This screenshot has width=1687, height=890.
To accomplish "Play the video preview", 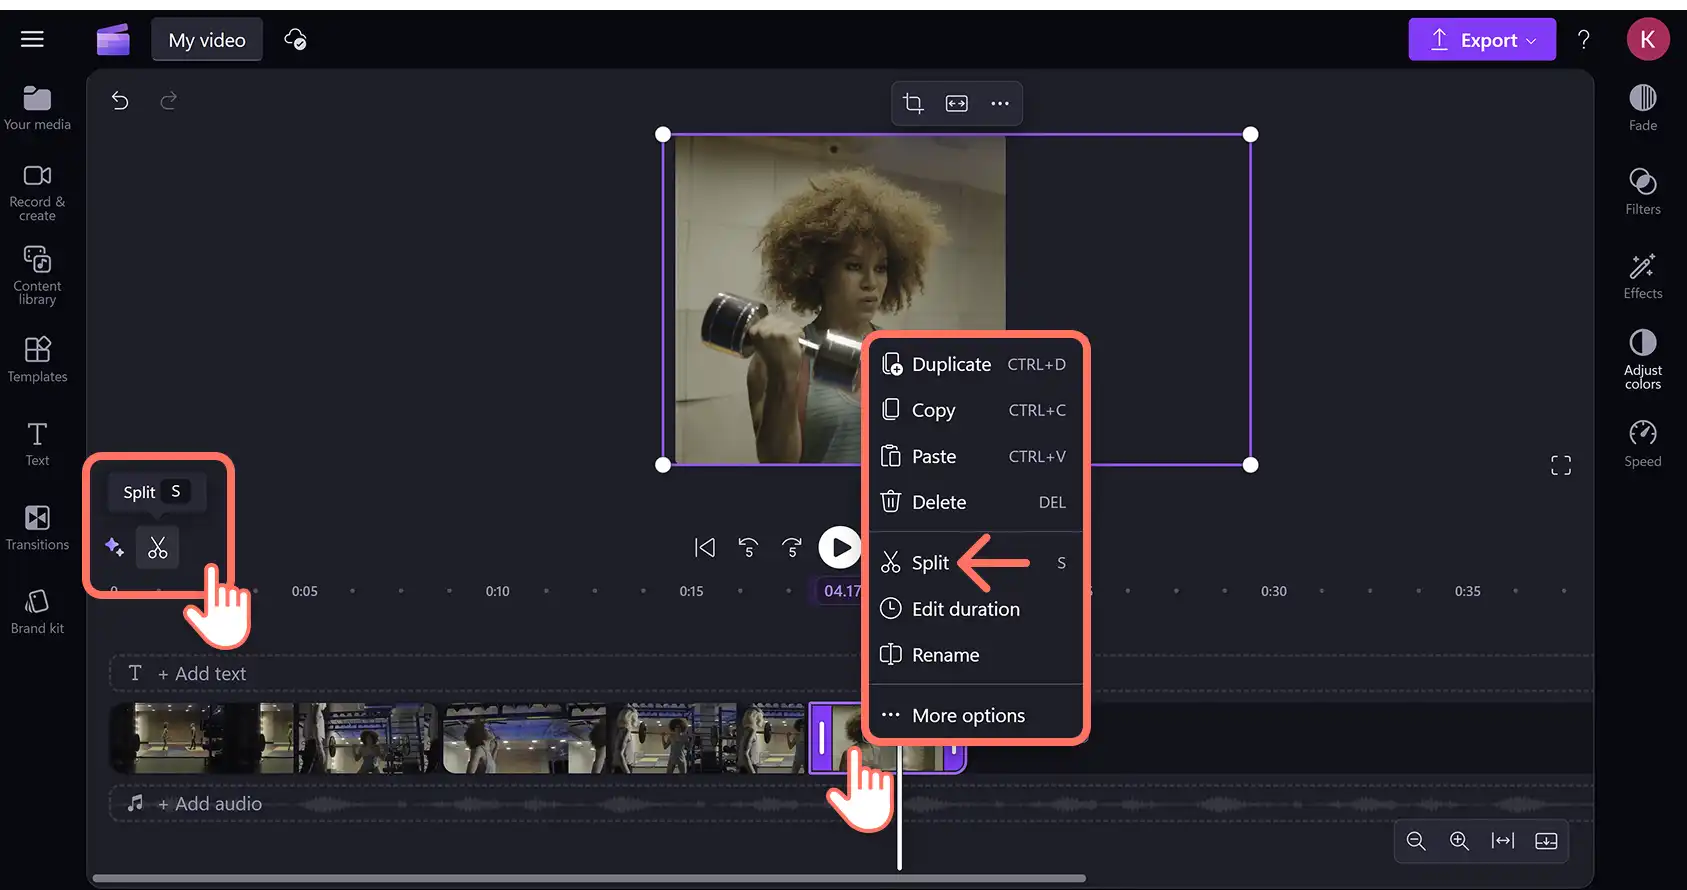I will pyautogui.click(x=840, y=547).
